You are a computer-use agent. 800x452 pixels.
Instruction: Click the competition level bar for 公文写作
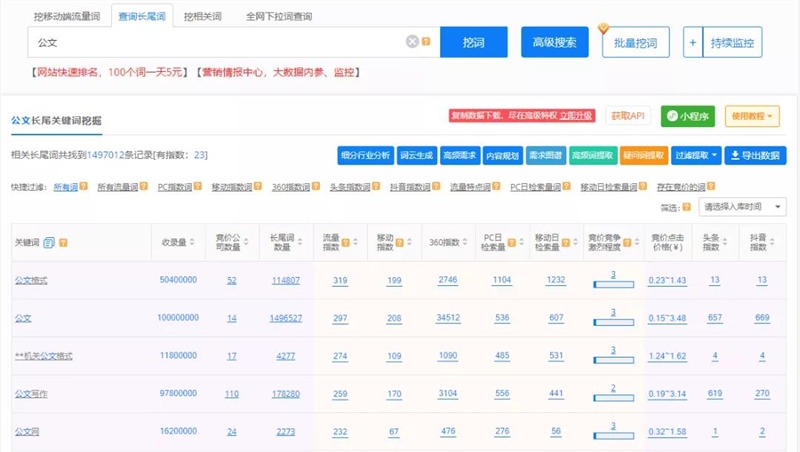tap(613, 398)
